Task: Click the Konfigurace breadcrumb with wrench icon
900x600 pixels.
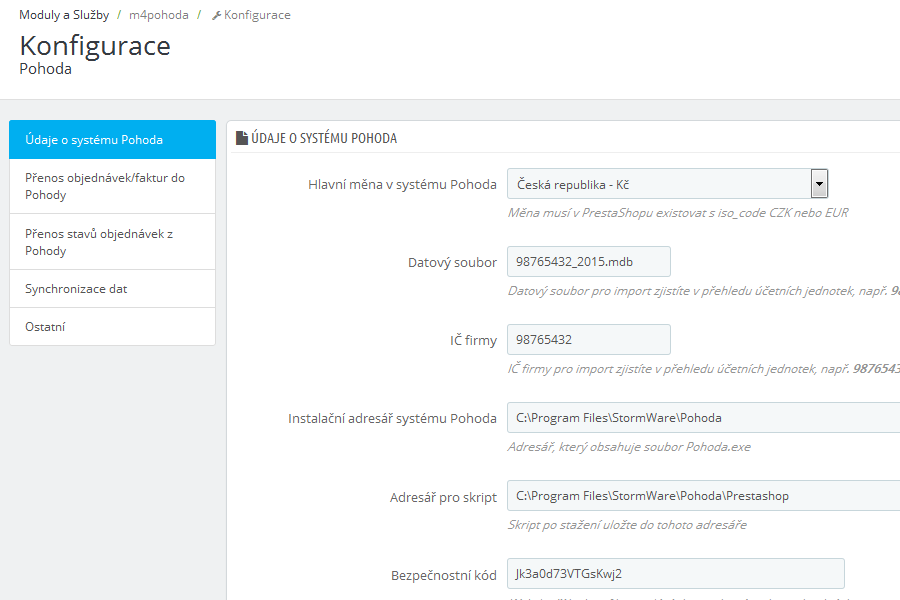Action: pos(251,15)
